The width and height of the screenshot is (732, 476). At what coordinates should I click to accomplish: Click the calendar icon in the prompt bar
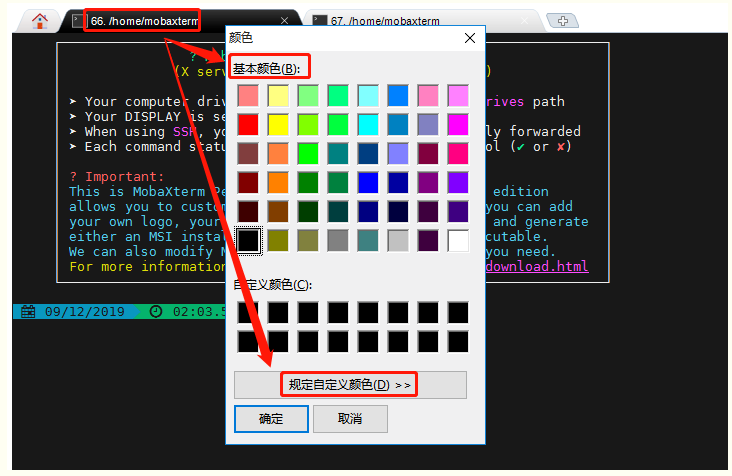28,311
